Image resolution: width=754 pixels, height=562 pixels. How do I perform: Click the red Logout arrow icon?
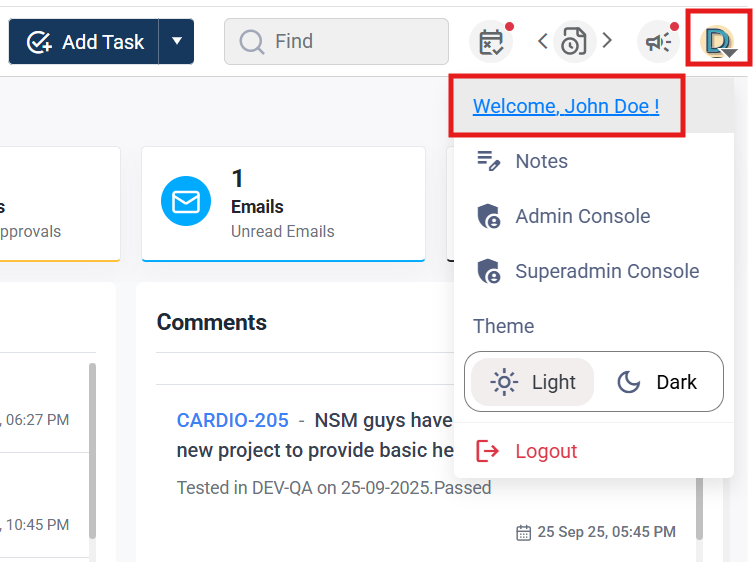click(x=488, y=451)
